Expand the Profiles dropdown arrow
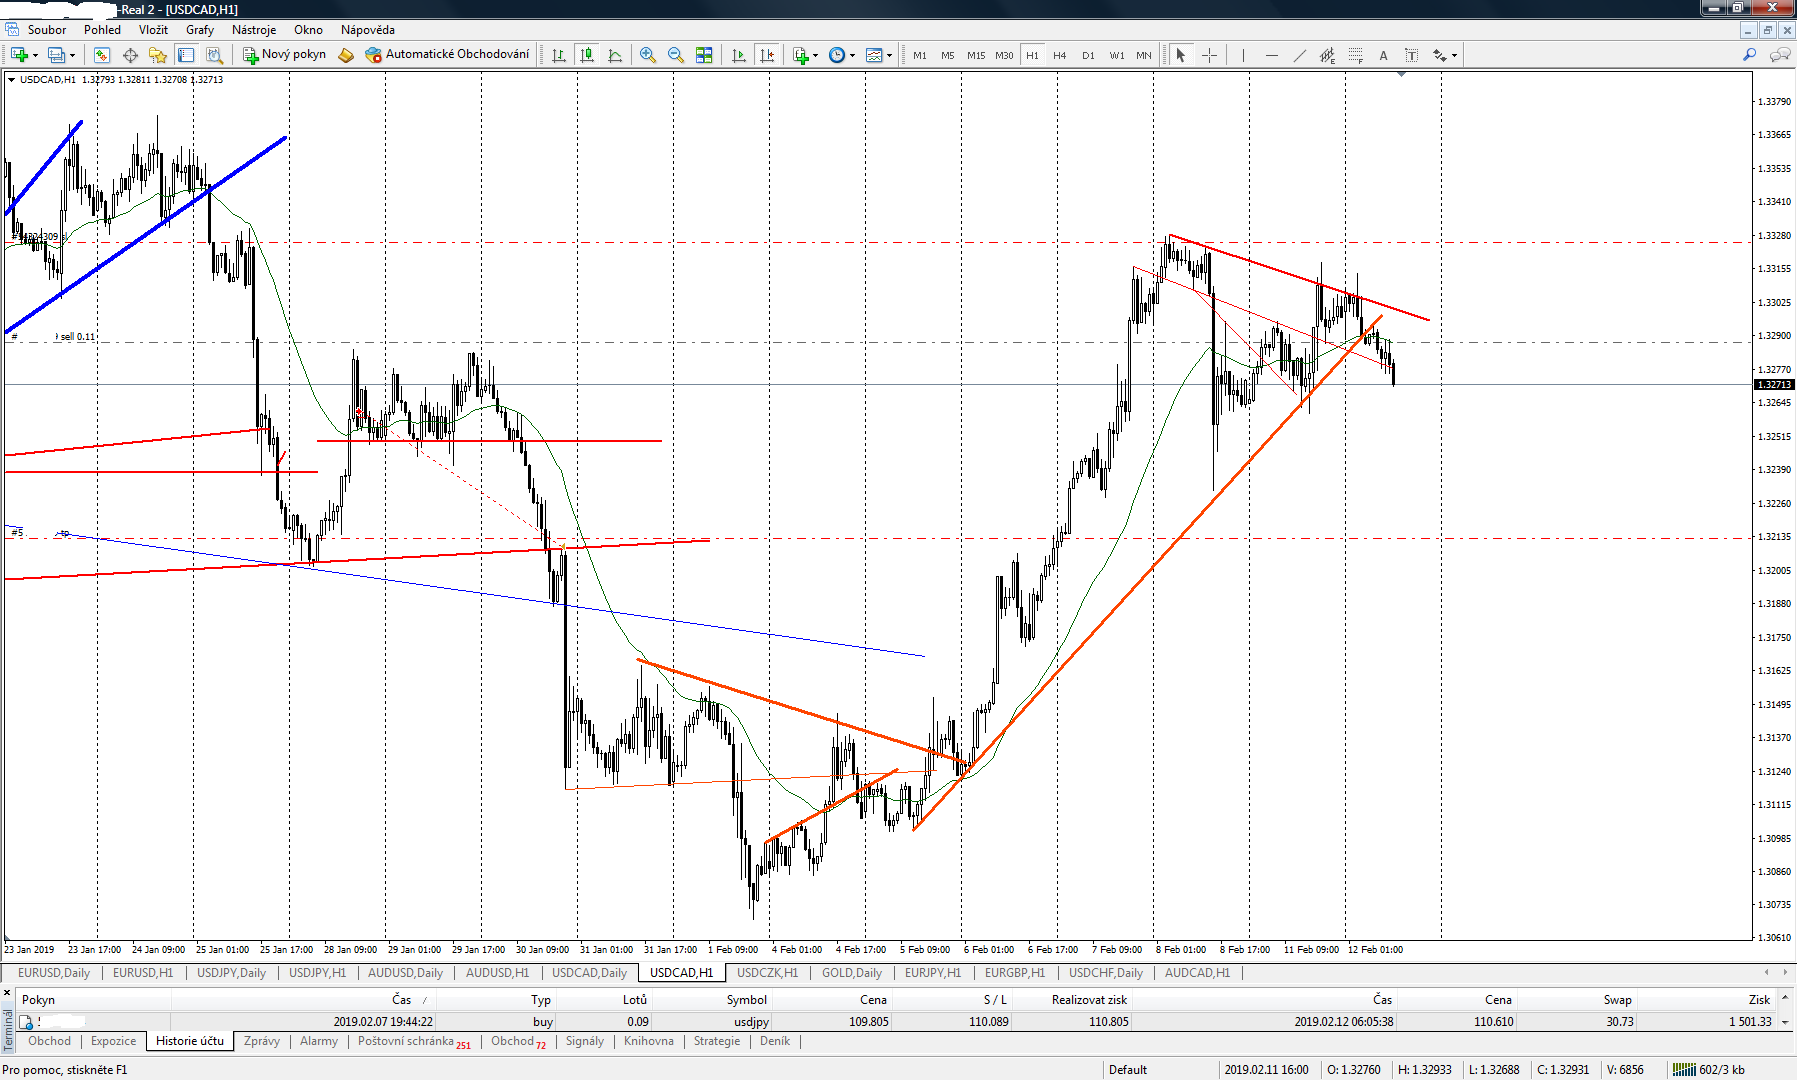Screen dimensions: 1797x1080 tap(72, 56)
